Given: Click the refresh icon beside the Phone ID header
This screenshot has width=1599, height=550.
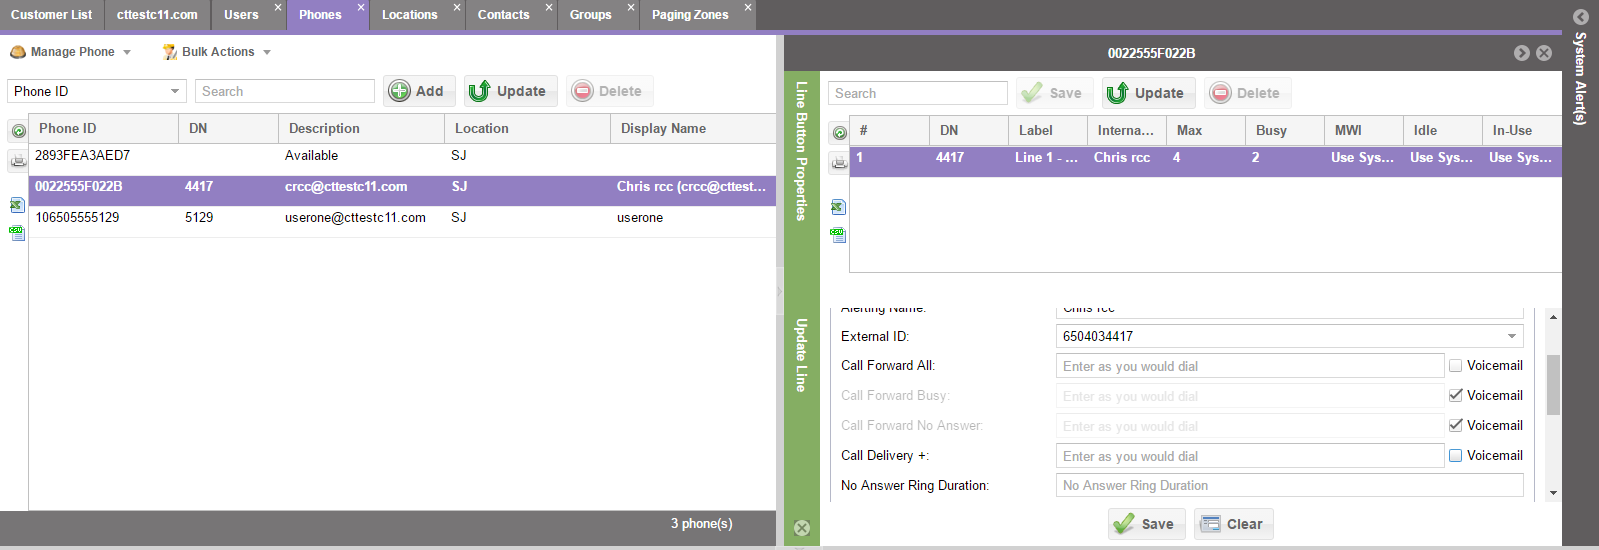Looking at the screenshot, I should [x=18, y=131].
